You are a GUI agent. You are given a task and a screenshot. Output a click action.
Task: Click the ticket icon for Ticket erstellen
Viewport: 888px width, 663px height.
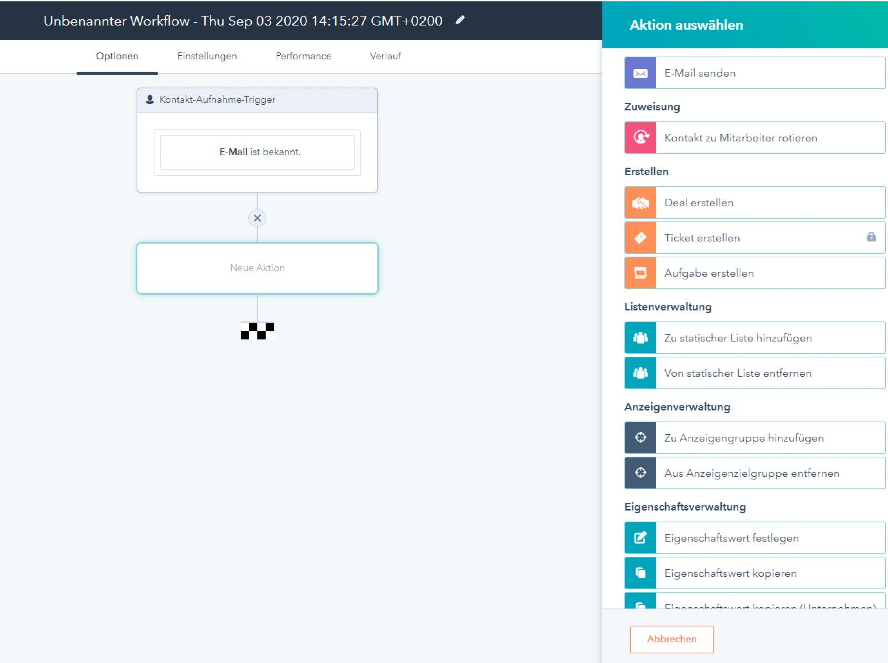coord(640,238)
